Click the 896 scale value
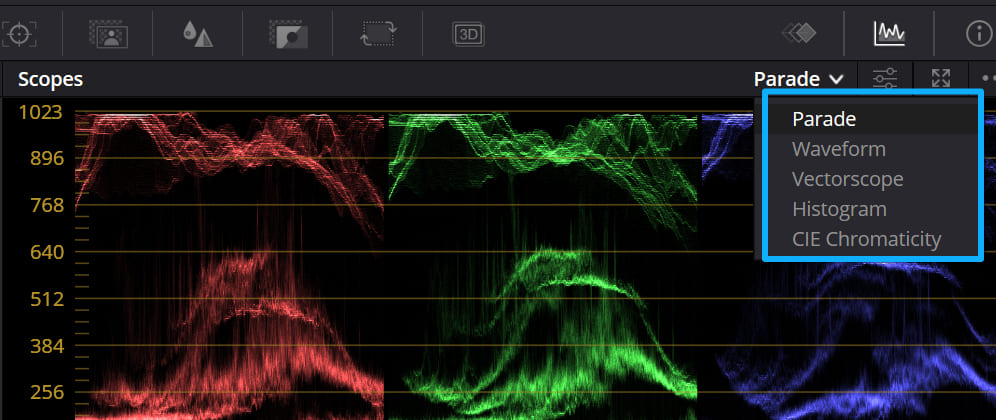The height and width of the screenshot is (420, 996). [48, 158]
